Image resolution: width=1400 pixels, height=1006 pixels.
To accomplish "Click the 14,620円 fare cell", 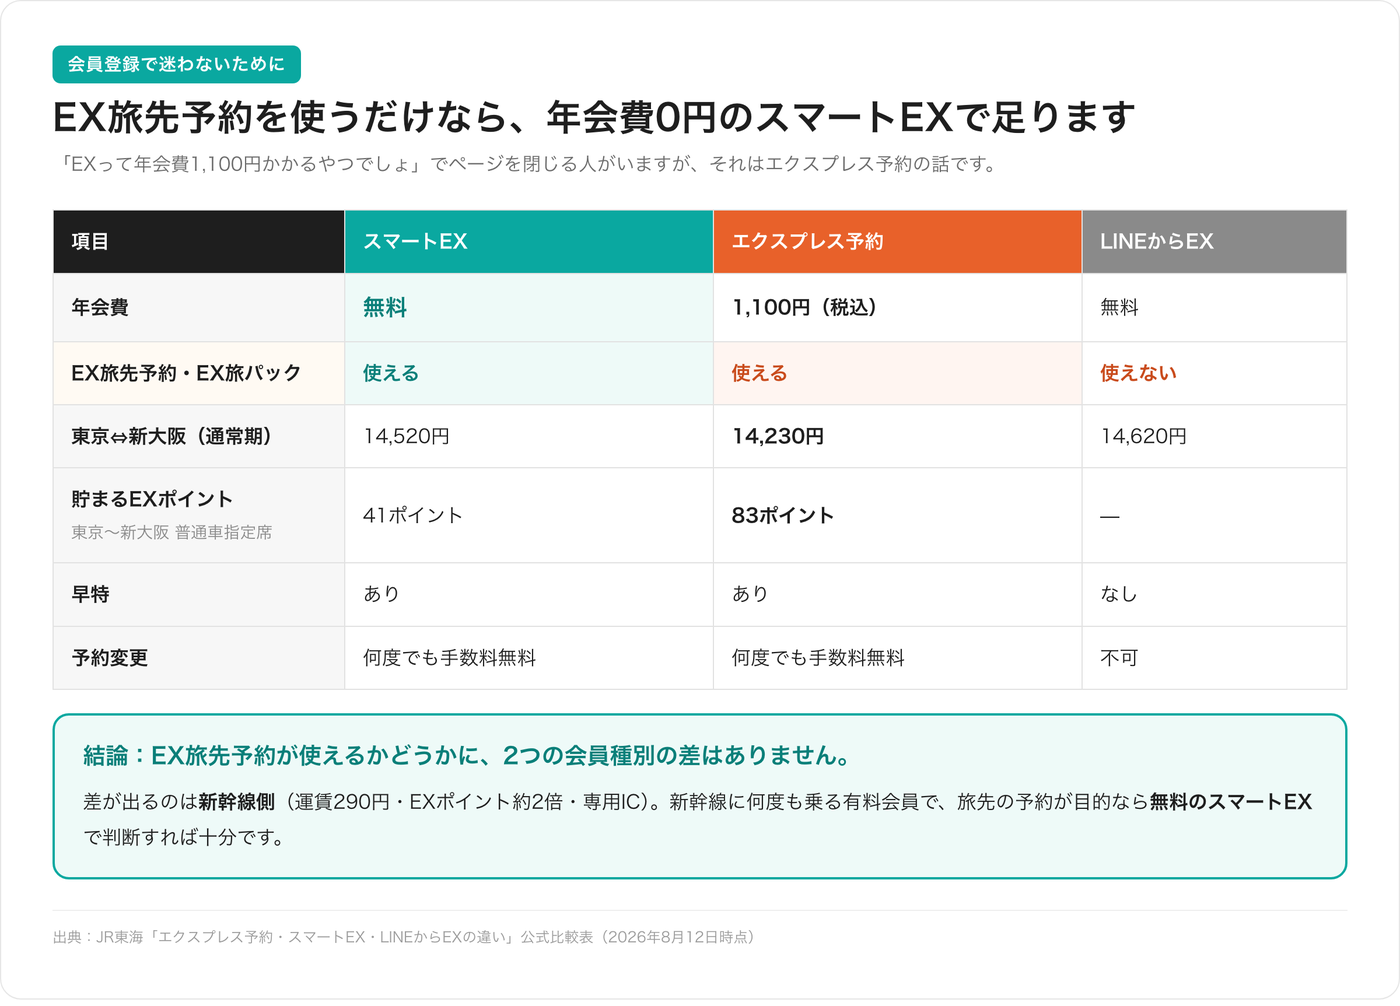I will coord(1214,436).
